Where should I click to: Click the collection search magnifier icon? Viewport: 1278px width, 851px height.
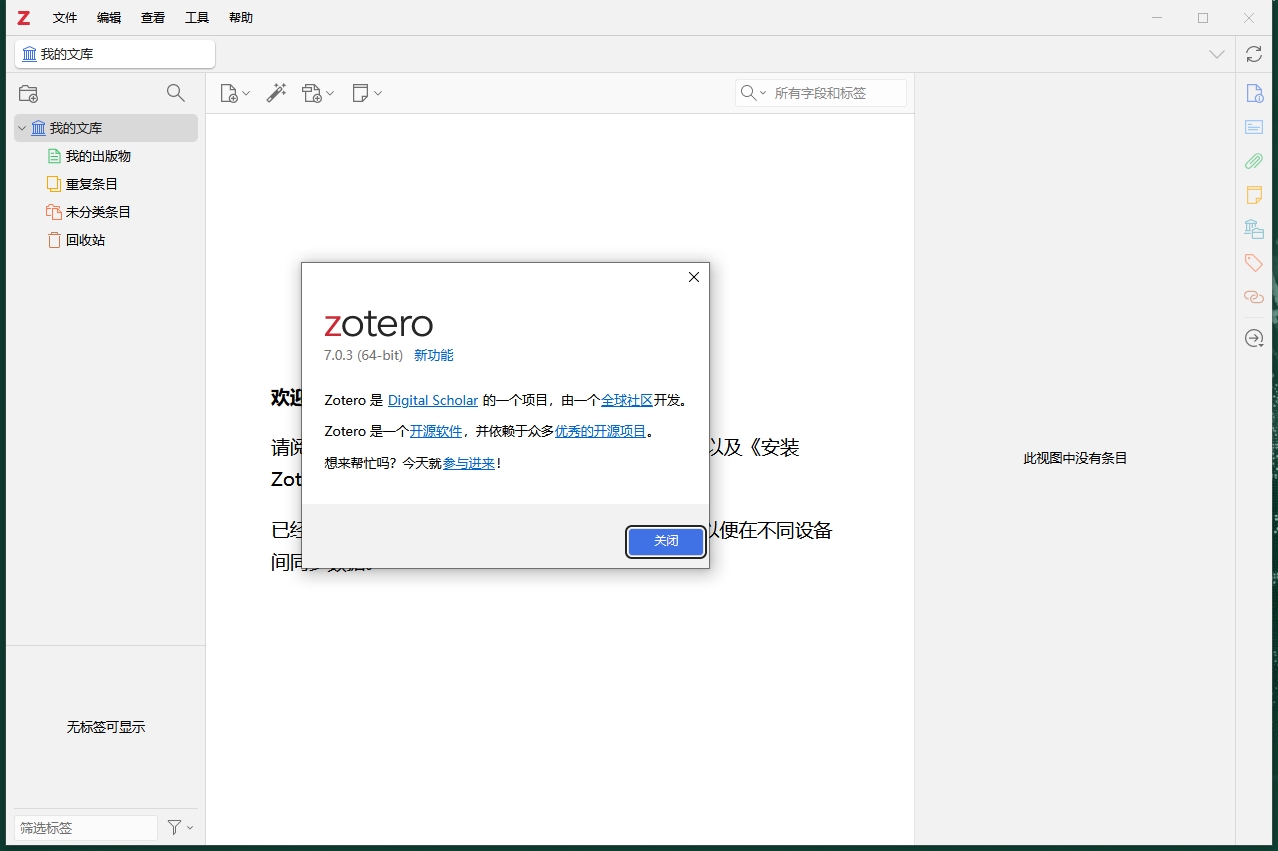pos(176,93)
